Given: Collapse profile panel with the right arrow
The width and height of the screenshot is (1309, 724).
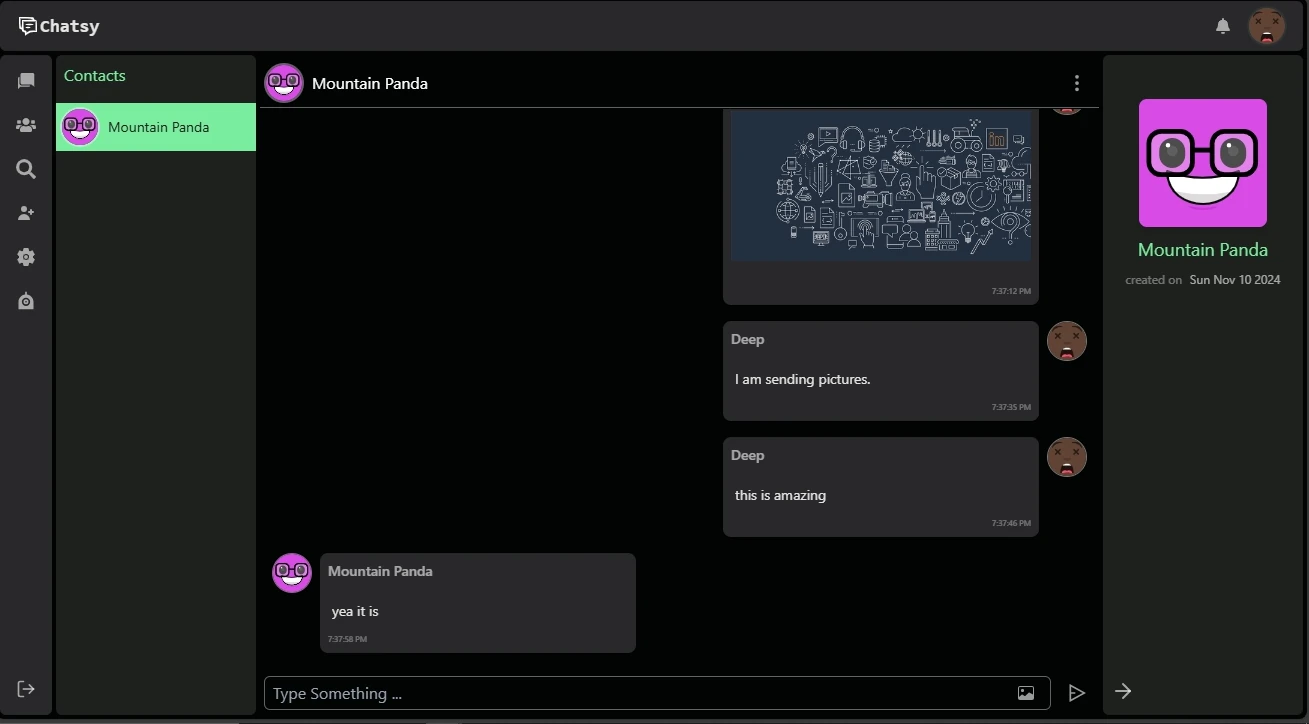Looking at the screenshot, I should pos(1123,691).
